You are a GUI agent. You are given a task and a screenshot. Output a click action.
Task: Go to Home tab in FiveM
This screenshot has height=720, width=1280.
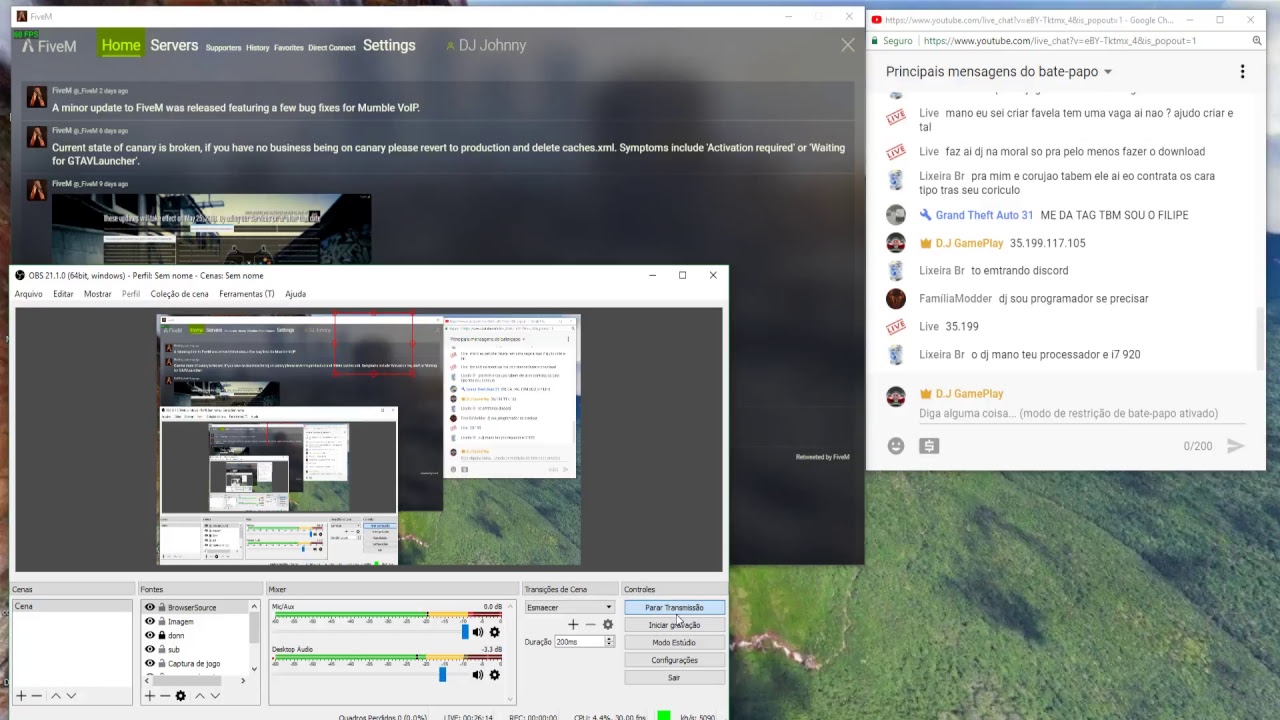pyautogui.click(x=121, y=45)
